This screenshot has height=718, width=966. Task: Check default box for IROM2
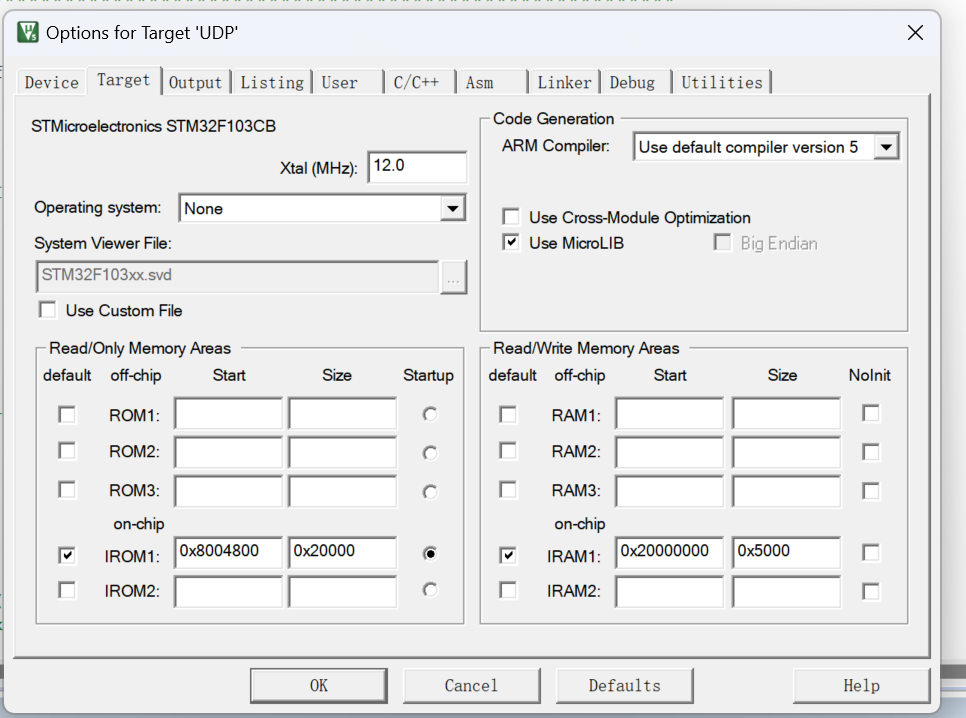(x=67, y=590)
